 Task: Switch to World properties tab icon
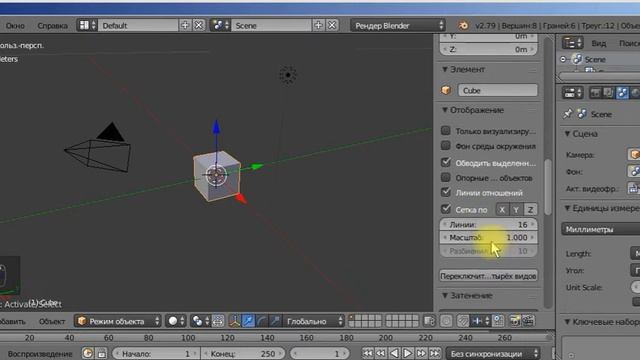(x=635, y=93)
